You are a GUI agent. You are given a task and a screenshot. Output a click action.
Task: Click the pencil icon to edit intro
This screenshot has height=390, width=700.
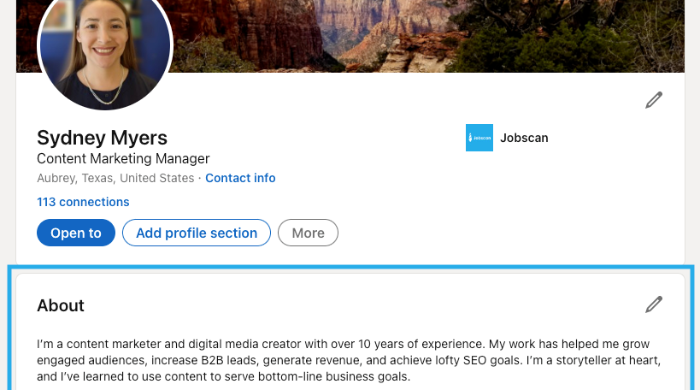[x=654, y=100]
